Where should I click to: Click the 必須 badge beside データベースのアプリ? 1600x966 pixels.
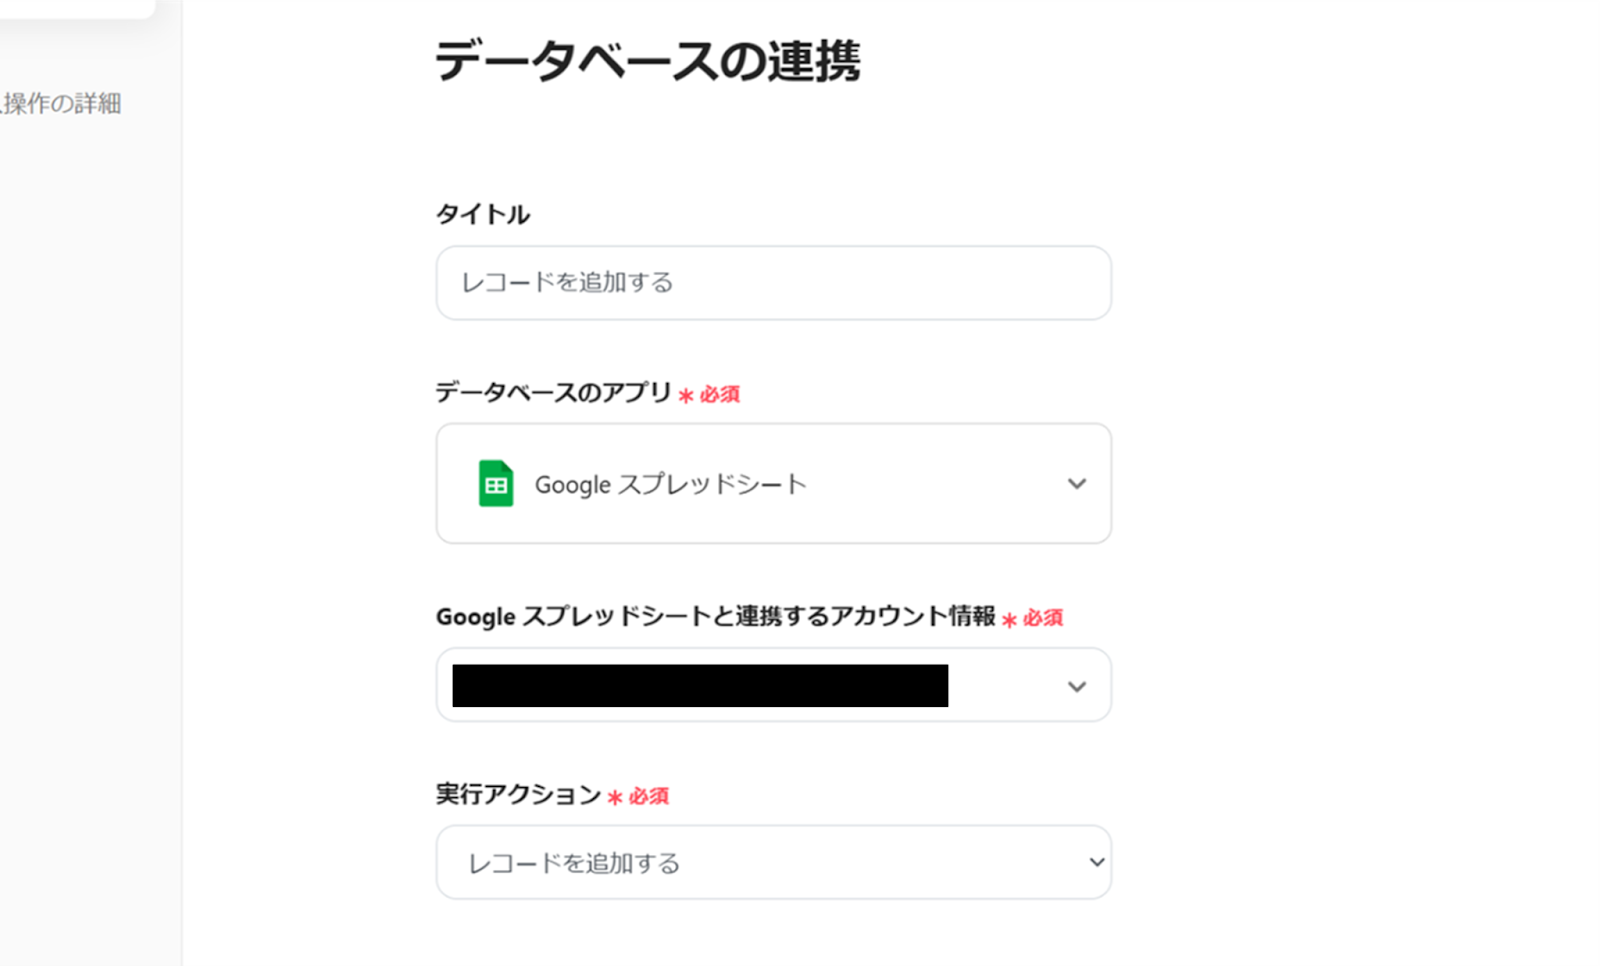(720, 395)
